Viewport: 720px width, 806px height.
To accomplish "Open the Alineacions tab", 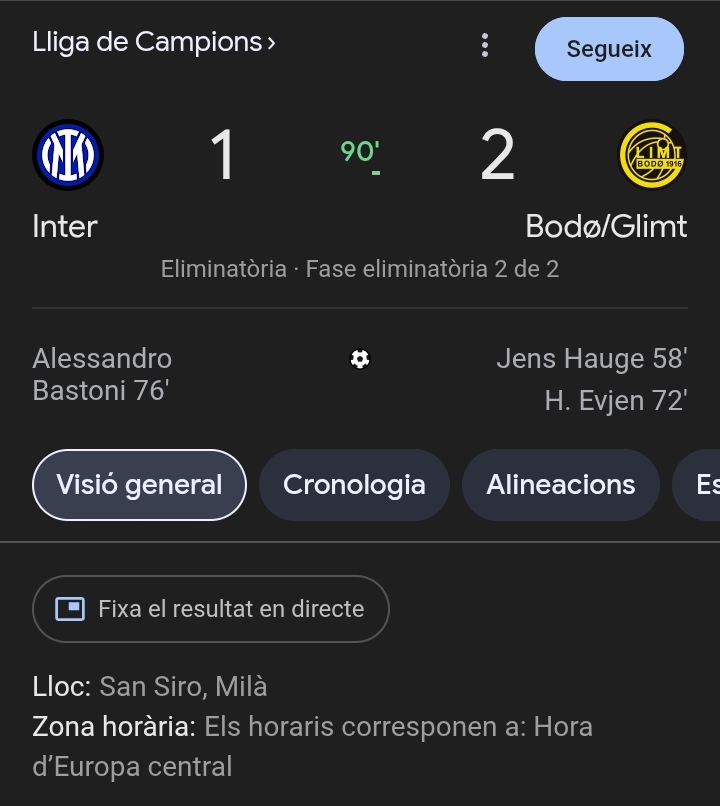I will (x=560, y=485).
